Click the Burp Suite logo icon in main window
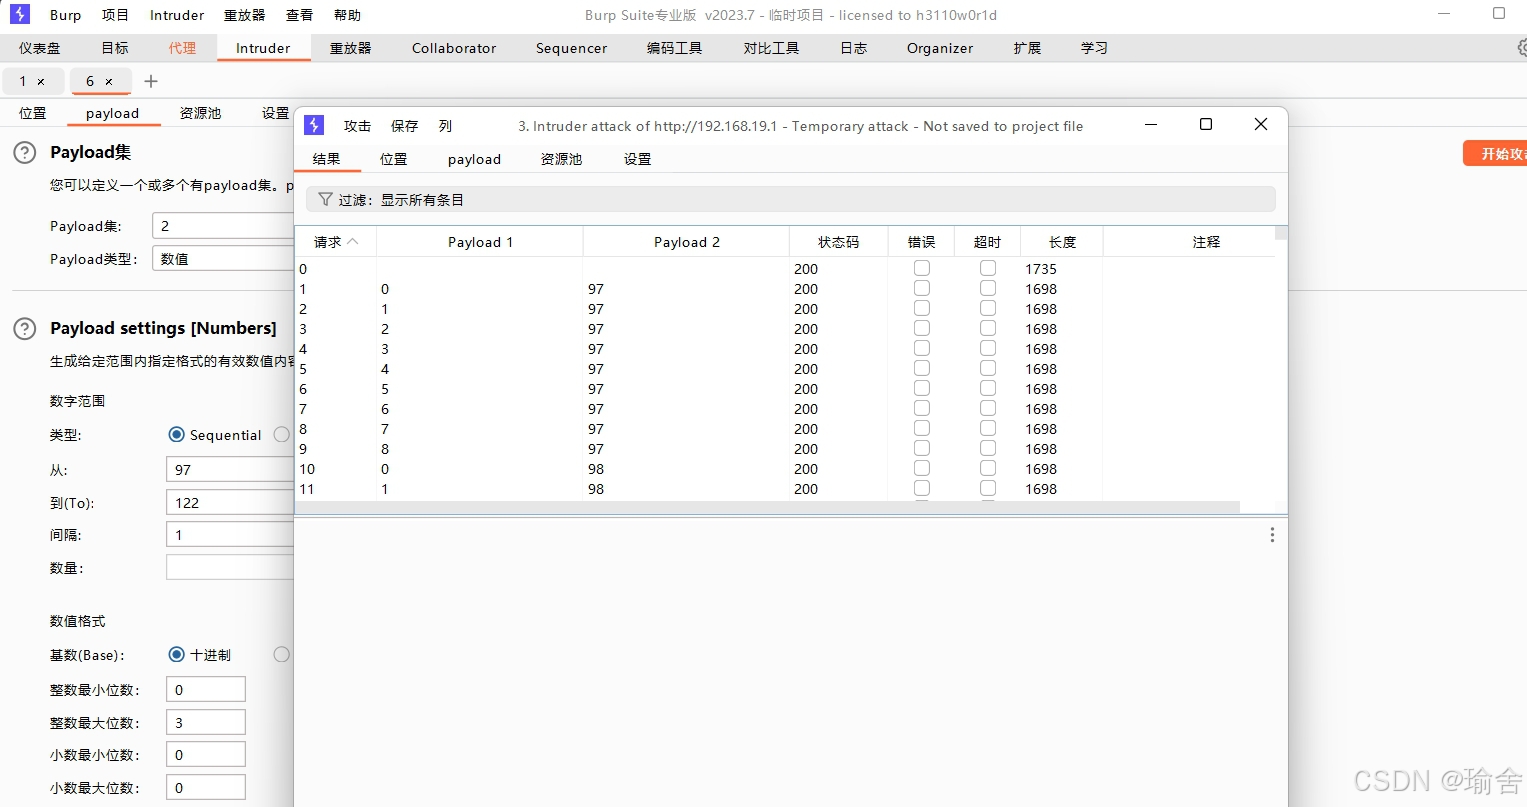1527x807 pixels. [20, 14]
